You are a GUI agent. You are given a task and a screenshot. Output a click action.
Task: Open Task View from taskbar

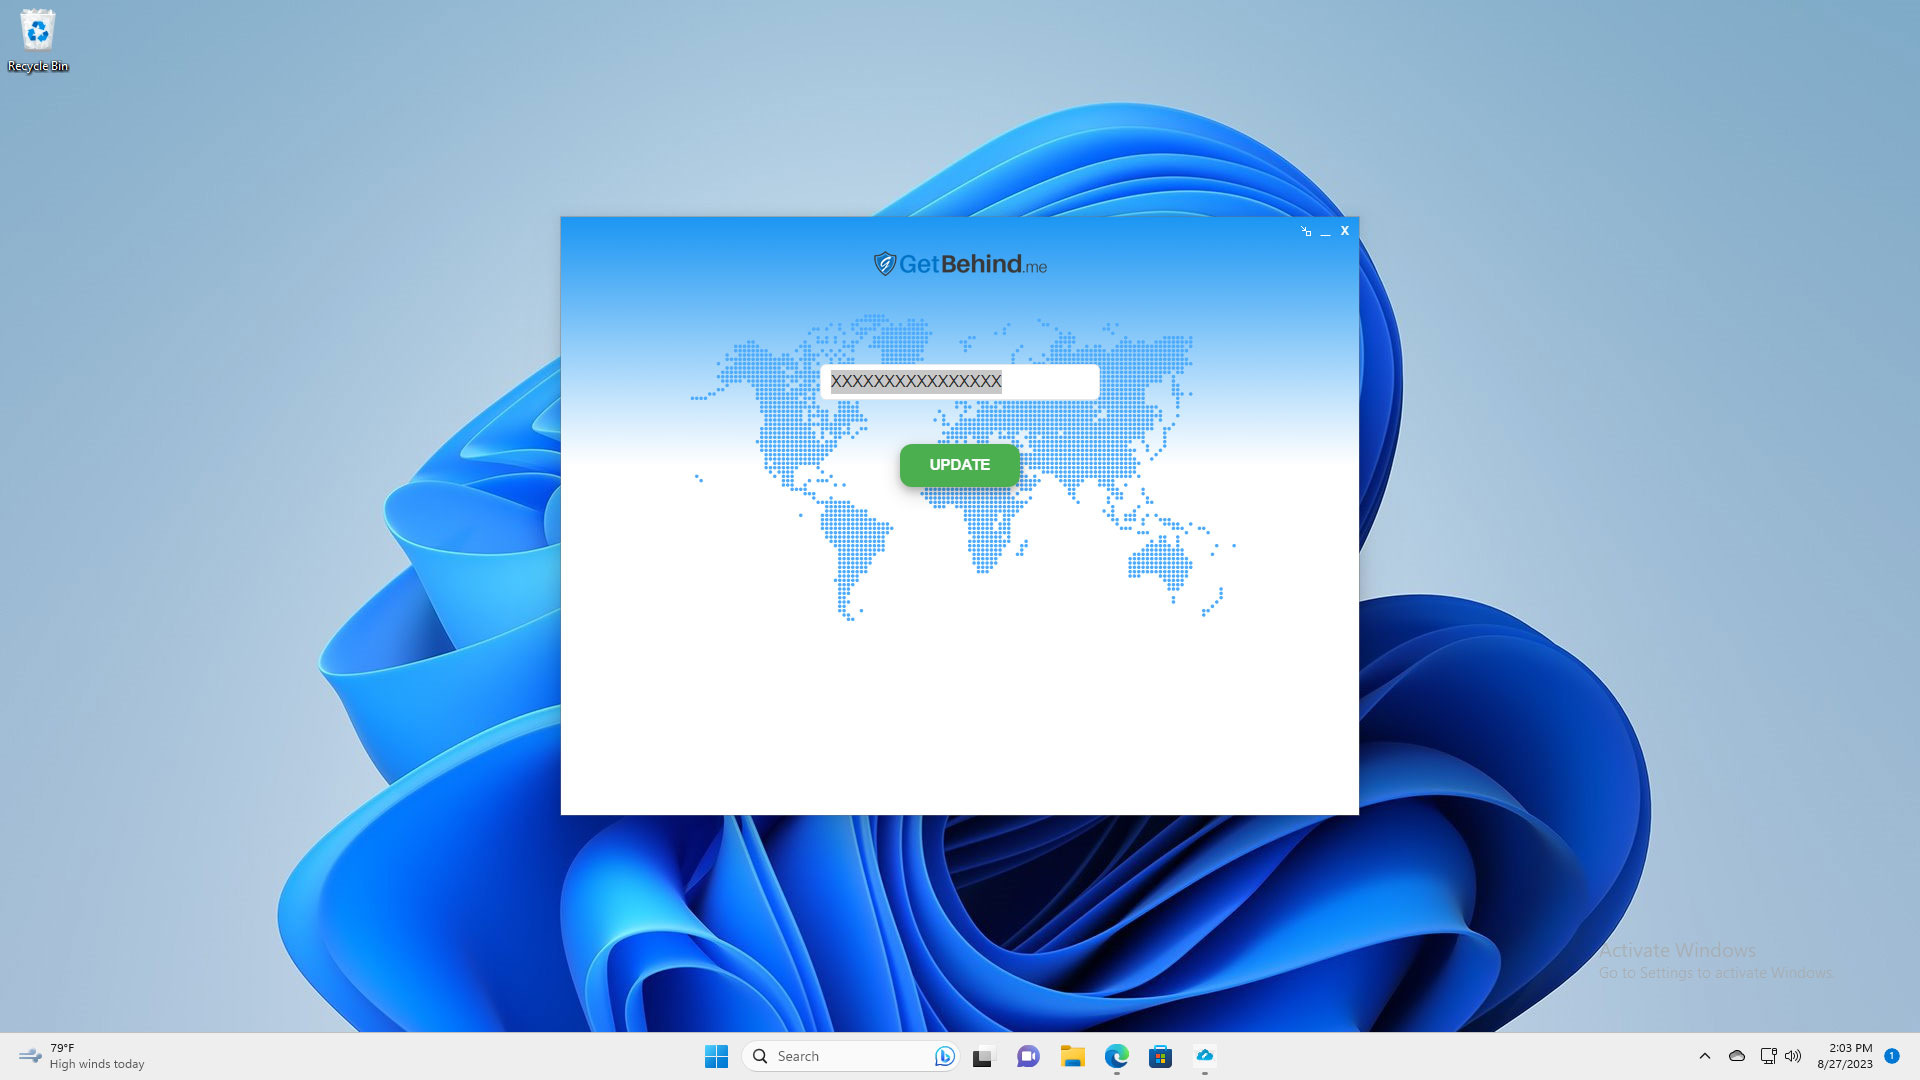point(983,1056)
